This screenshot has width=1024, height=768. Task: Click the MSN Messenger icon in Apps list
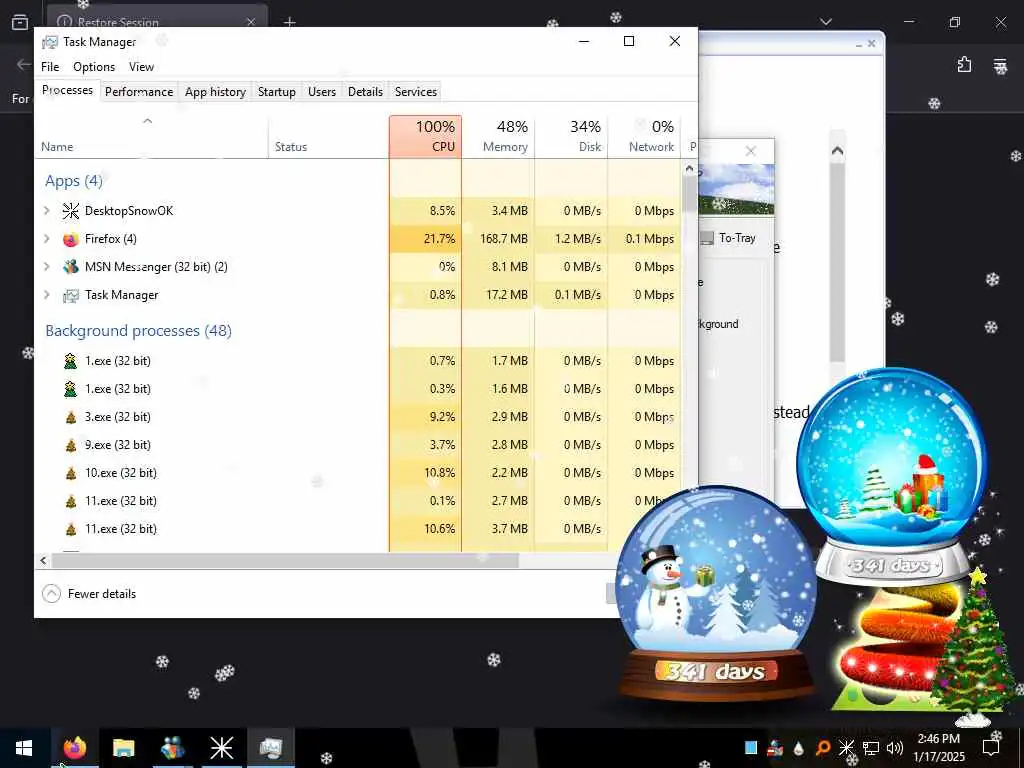coord(71,266)
